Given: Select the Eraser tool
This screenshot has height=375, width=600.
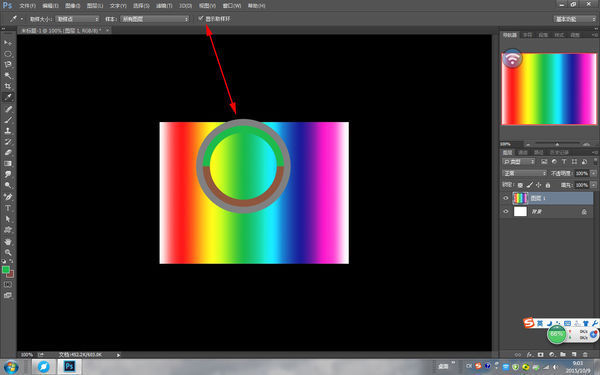Looking at the screenshot, I should (8, 152).
